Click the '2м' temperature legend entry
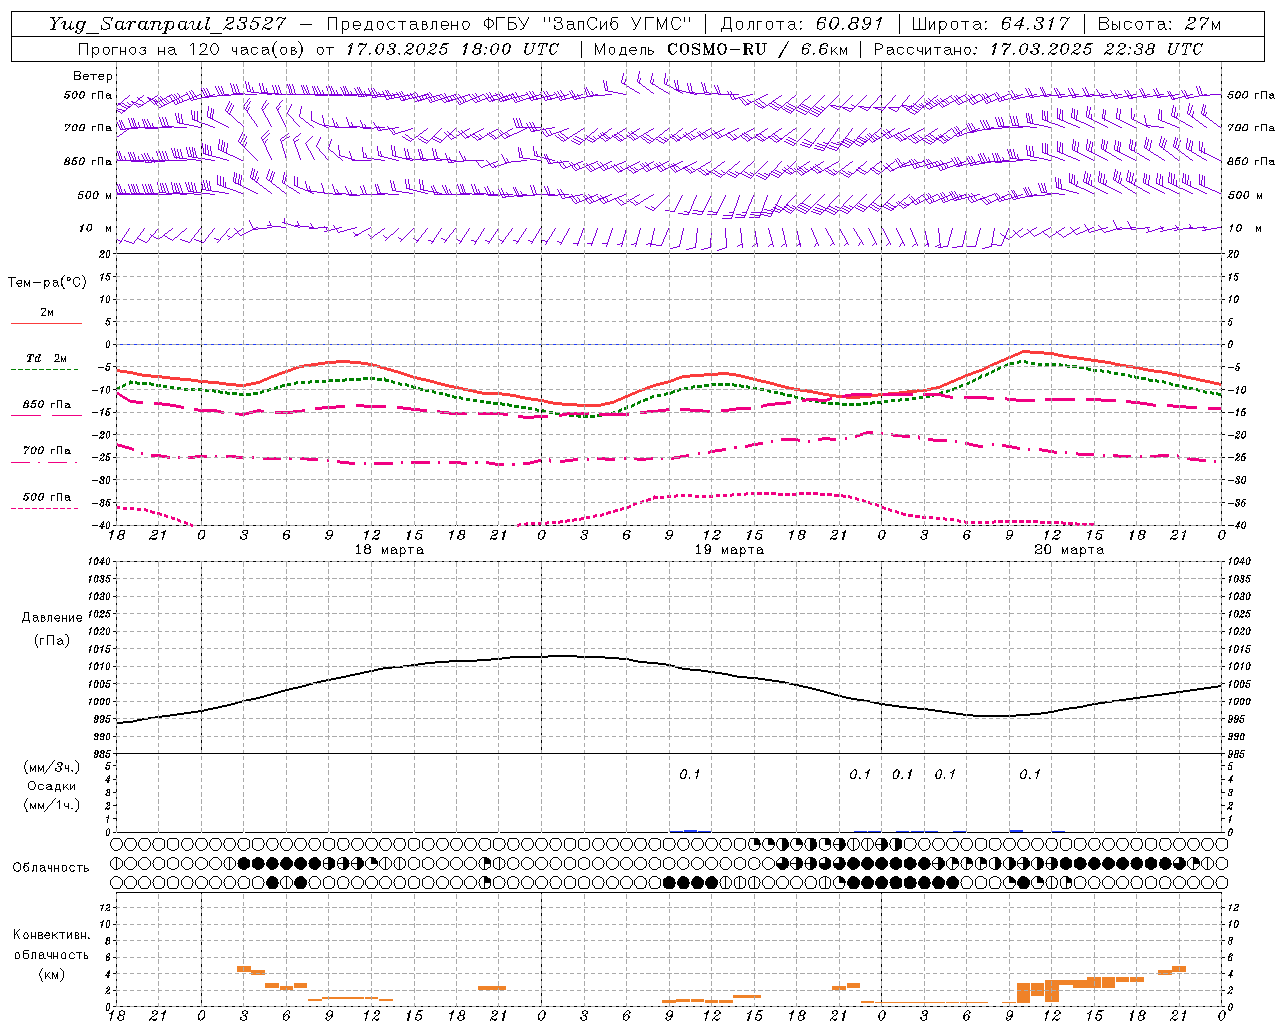This screenshot has height=1024, width=1280. pos(47,313)
